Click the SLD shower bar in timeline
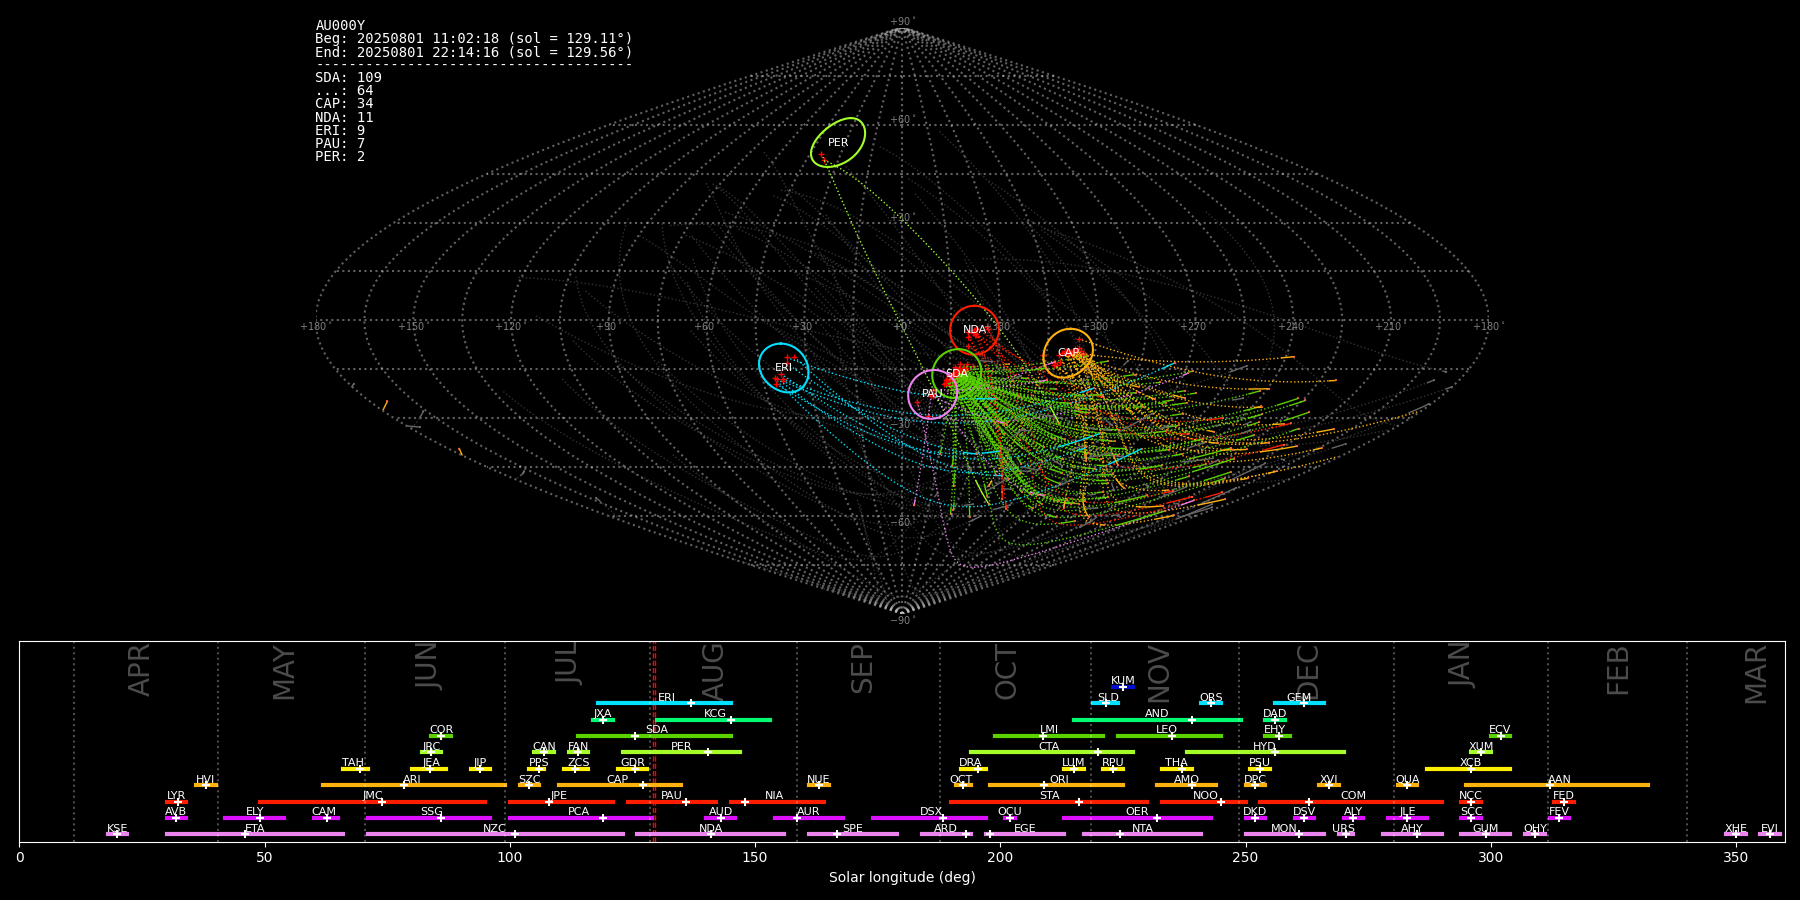The height and width of the screenshot is (900, 1800). (1105, 703)
